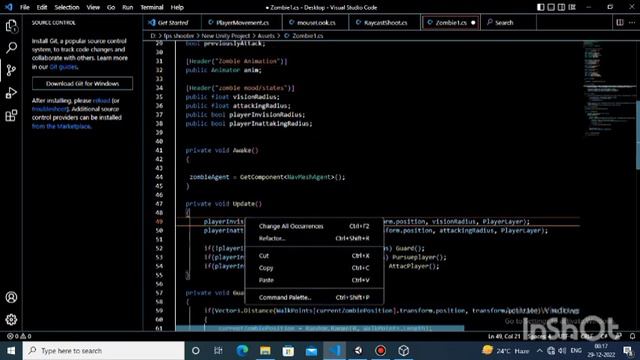The image size is (640, 360).
Task: Open the Git guides link
Action: coord(63,67)
